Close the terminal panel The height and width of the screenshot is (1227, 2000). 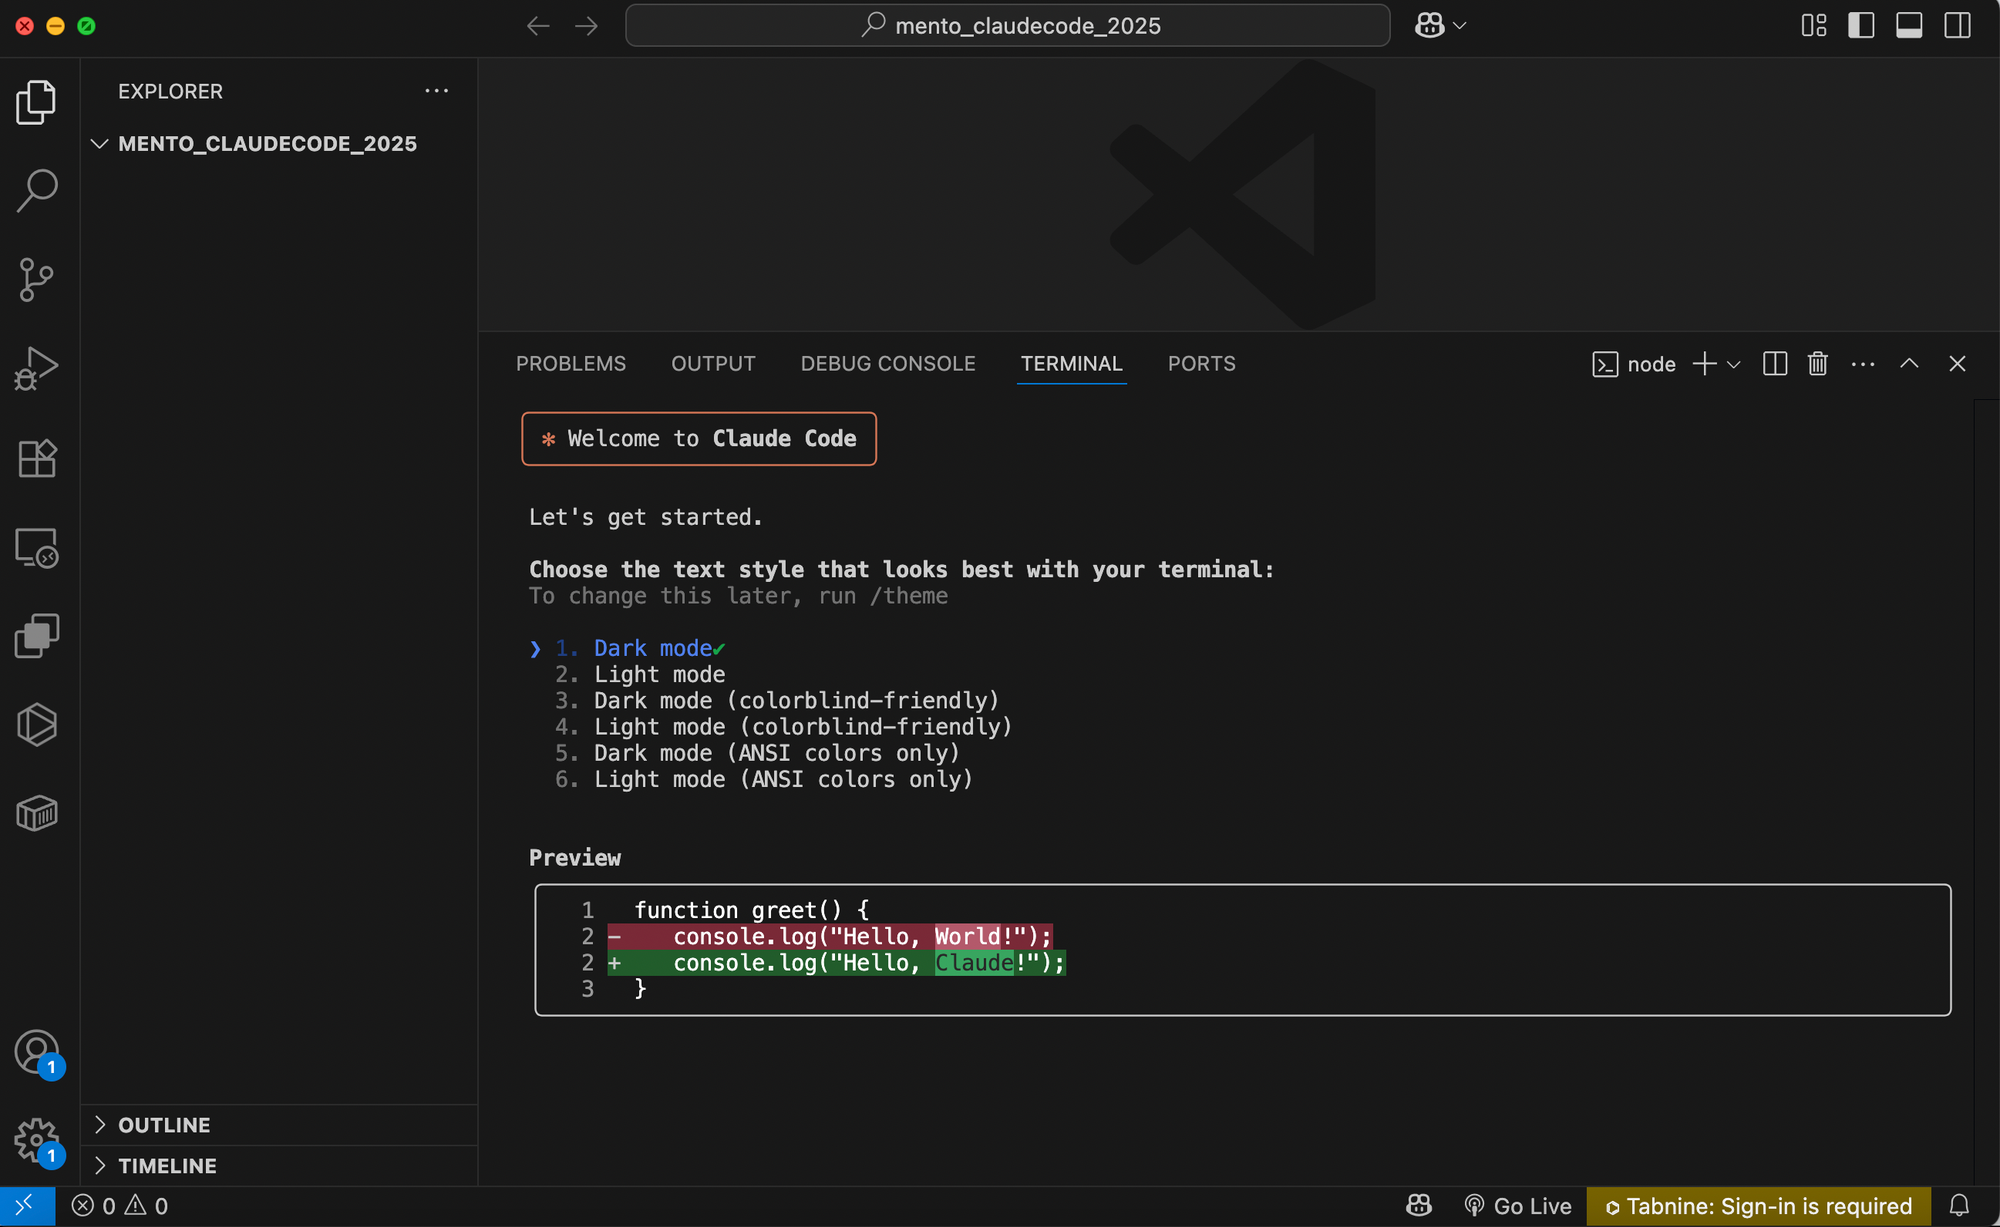1957,364
